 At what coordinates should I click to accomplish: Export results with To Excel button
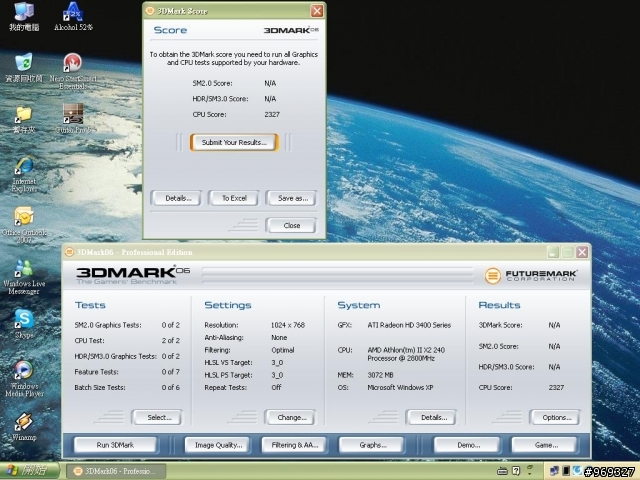[234, 198]
